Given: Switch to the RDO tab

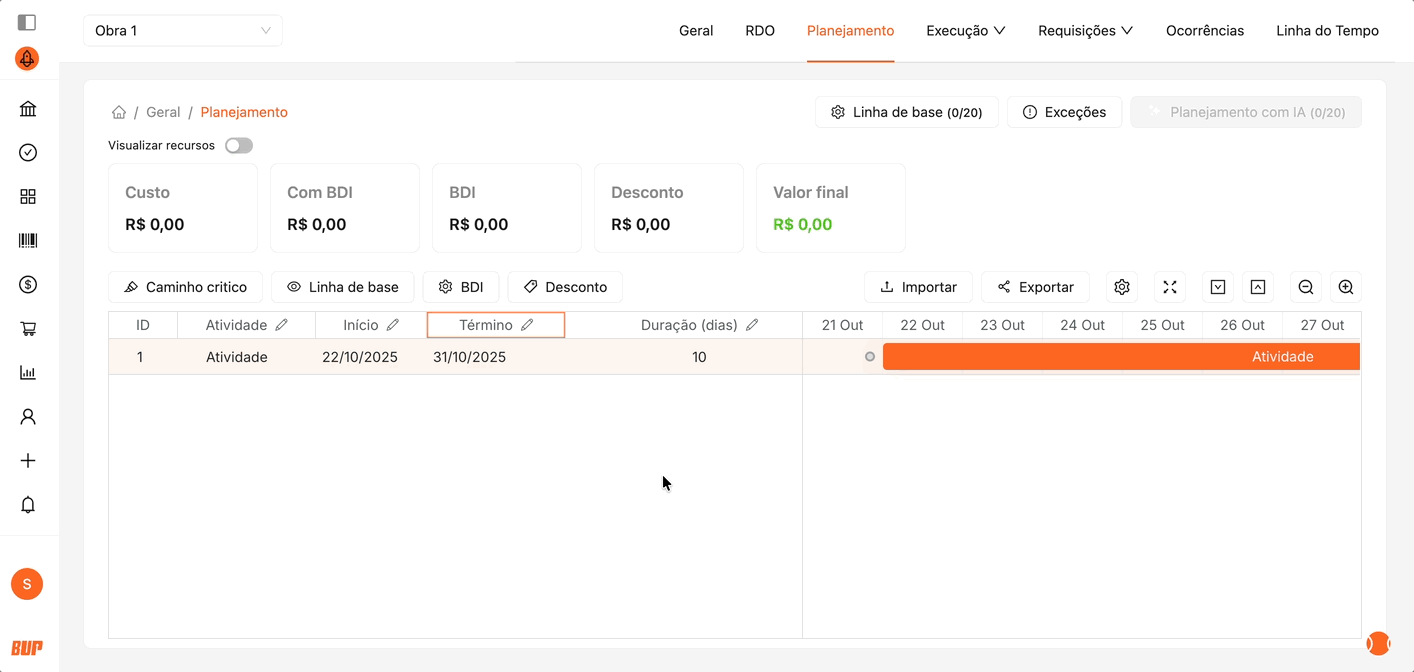Looking at the screenshot, I should click(x=760, y=31).
